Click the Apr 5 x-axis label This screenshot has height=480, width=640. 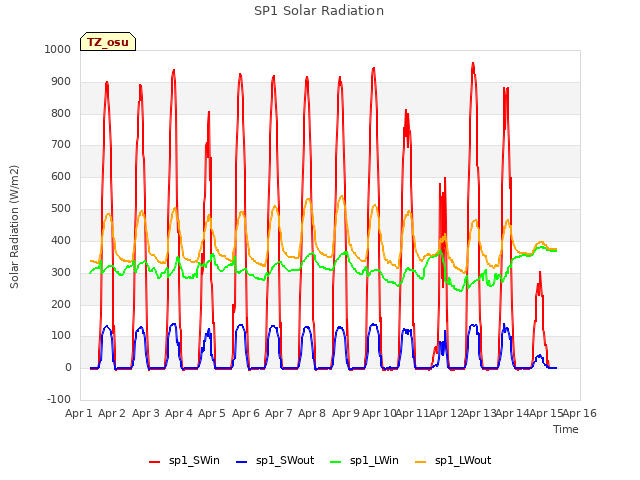212,413
